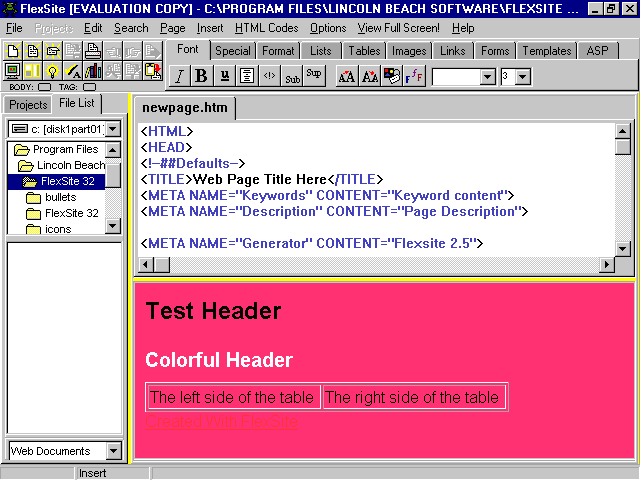The image size is (640, 480).
Task: Click the Italic formatting button
Action: (x=180, y=76)
